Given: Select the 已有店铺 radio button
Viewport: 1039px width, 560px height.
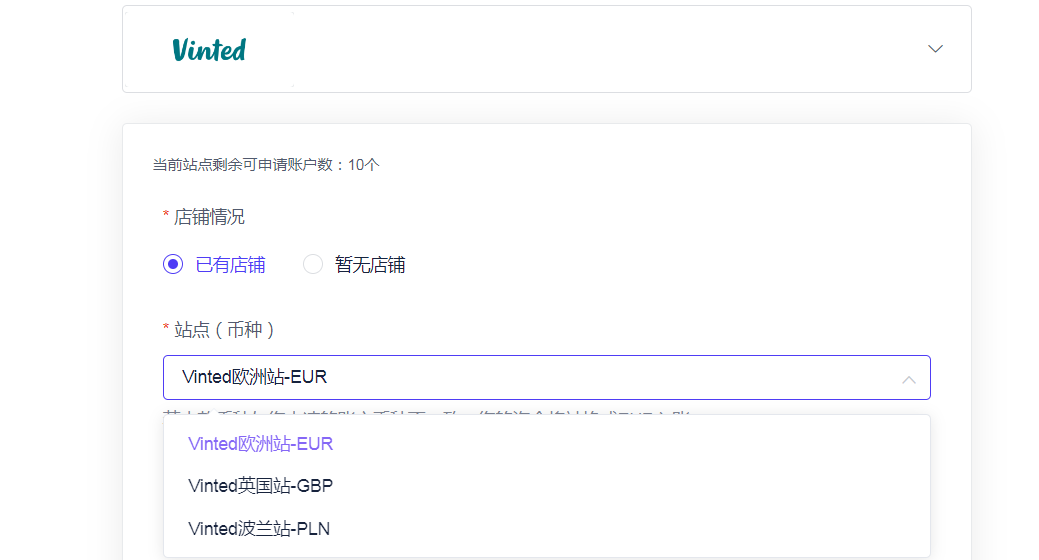Looking at the screenshot, I should pyautogui.click(x=173, y=264).
